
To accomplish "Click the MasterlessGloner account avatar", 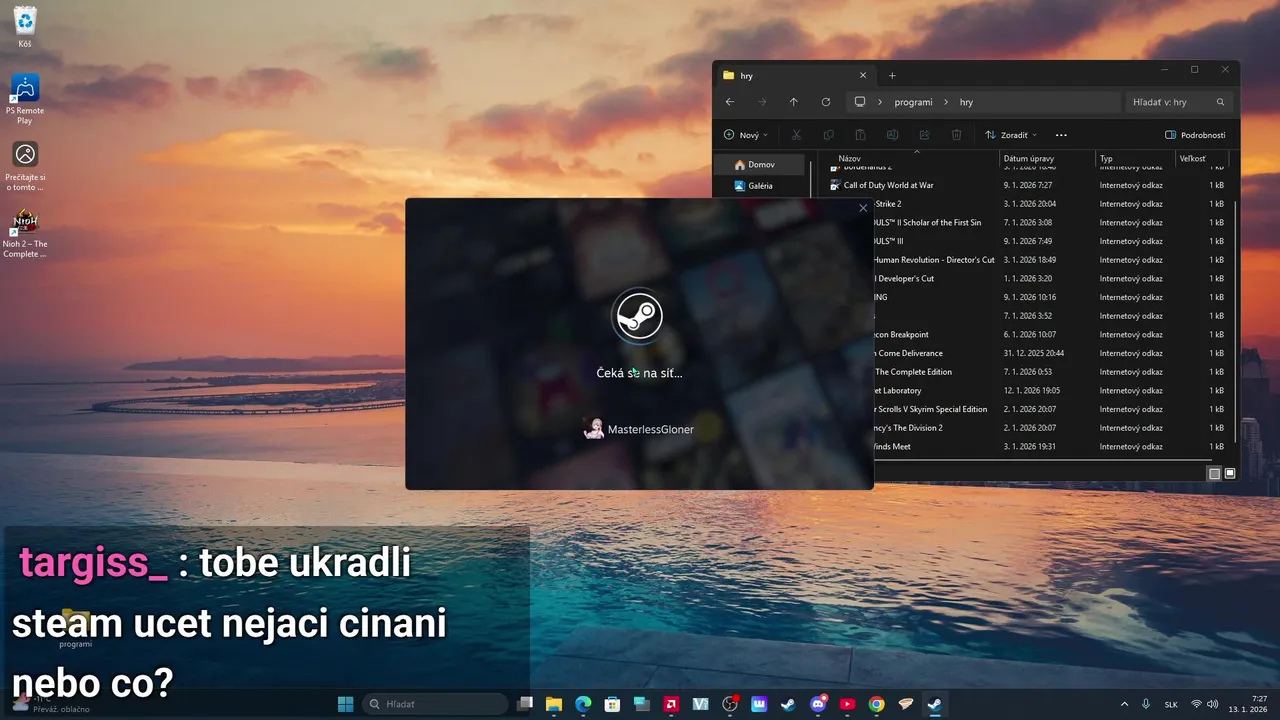I will pyautogui.click(x=594, y=429).
